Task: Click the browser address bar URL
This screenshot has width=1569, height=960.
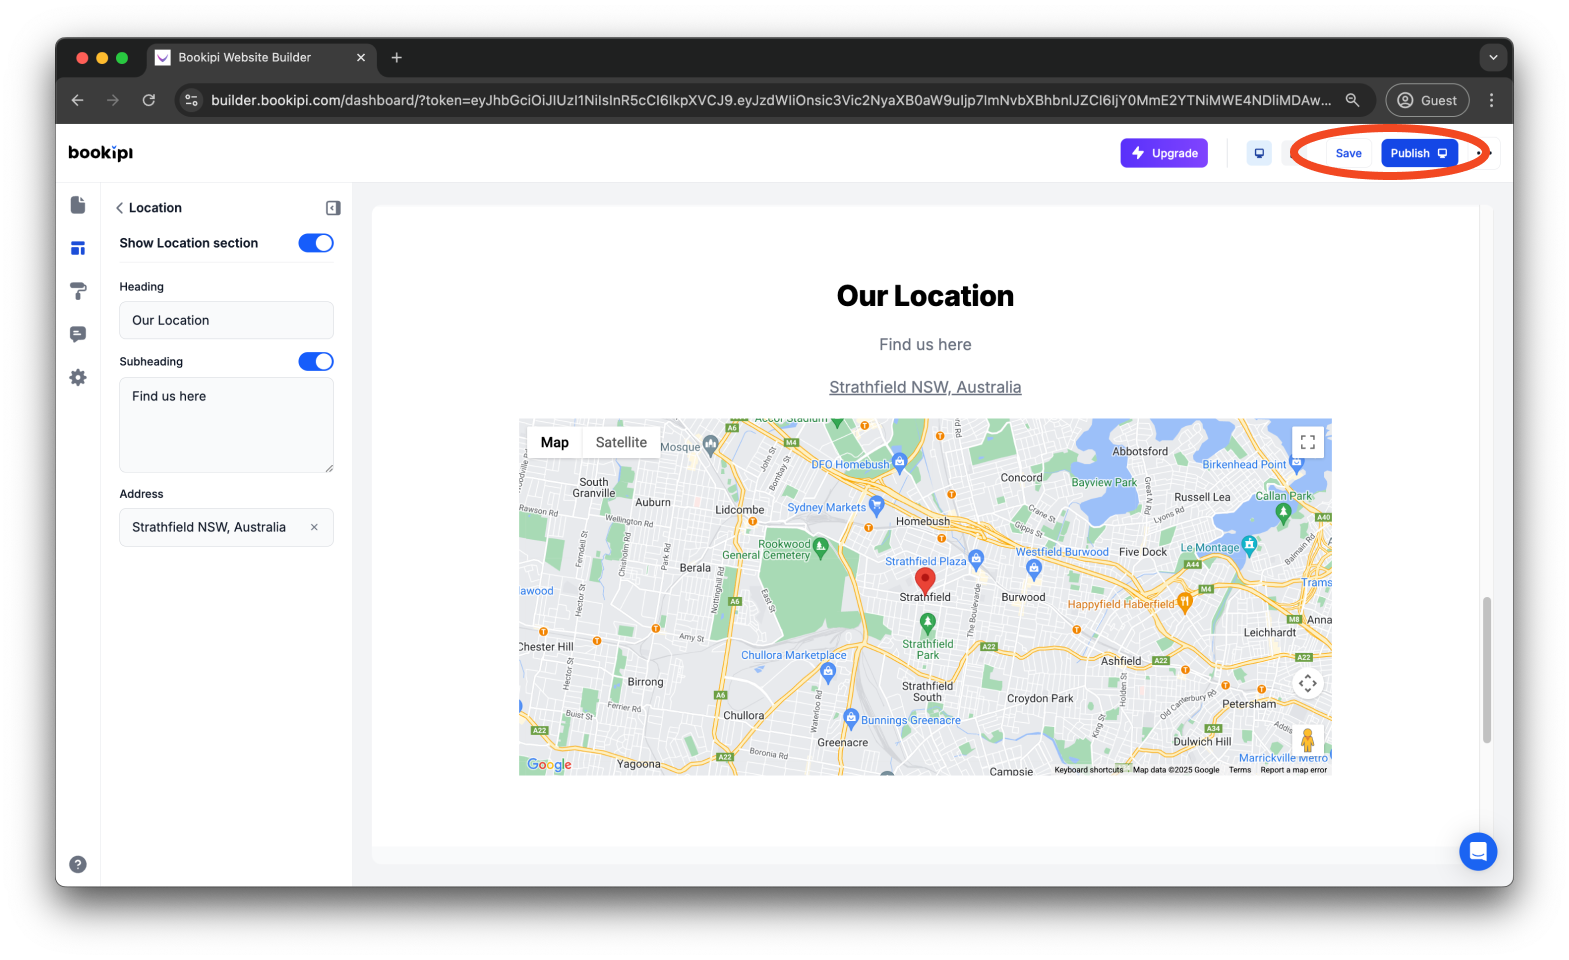Action: click(771, 100)
